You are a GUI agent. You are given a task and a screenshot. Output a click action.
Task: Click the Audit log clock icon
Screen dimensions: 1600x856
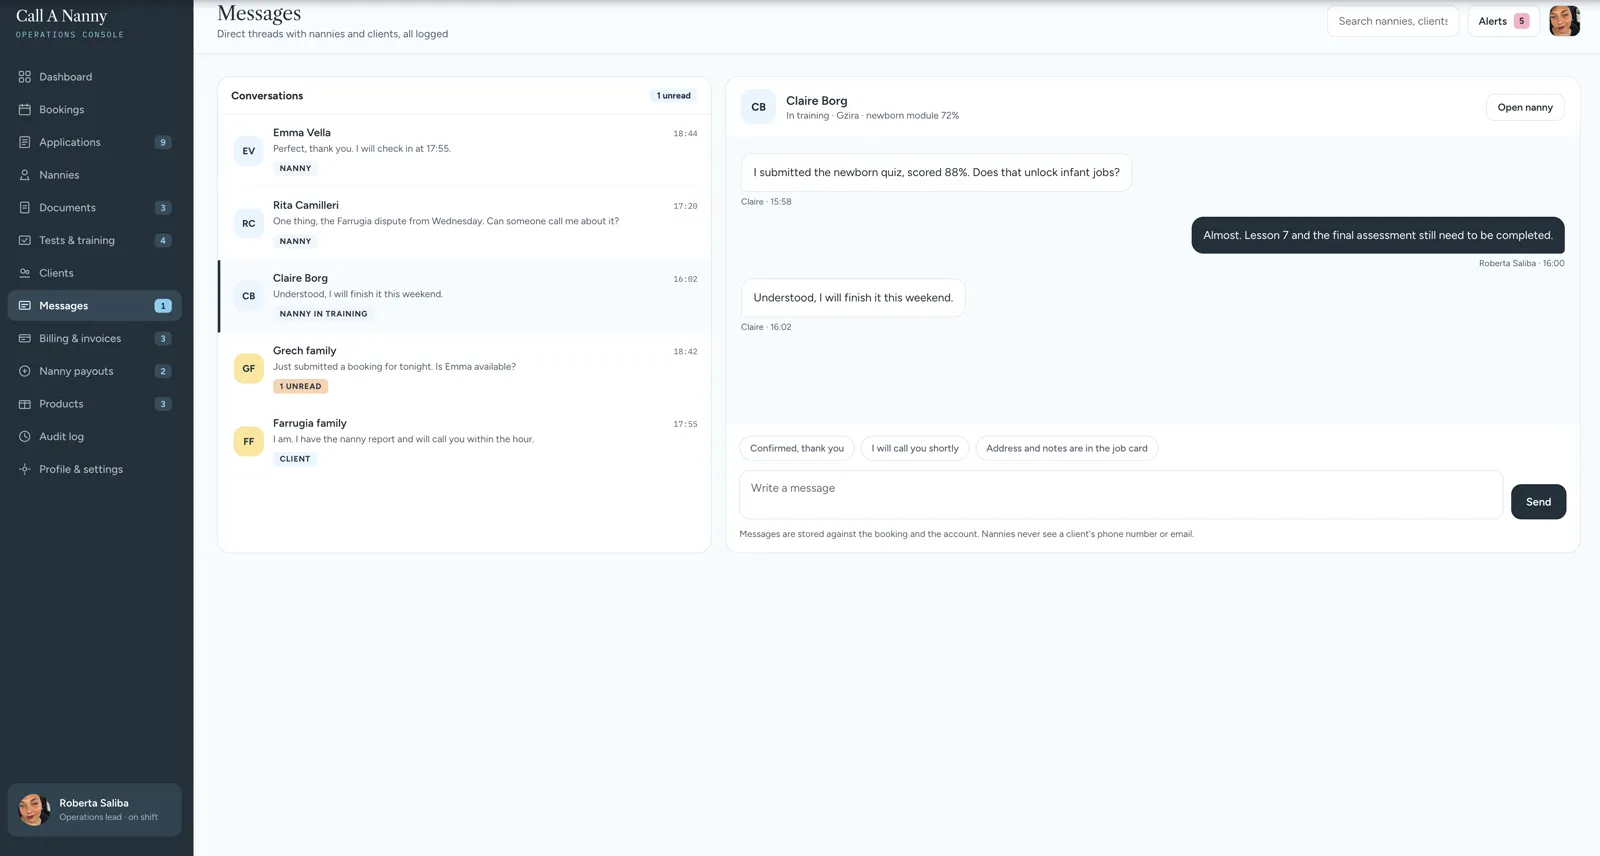pyautogui.click(x=25, y=437)
